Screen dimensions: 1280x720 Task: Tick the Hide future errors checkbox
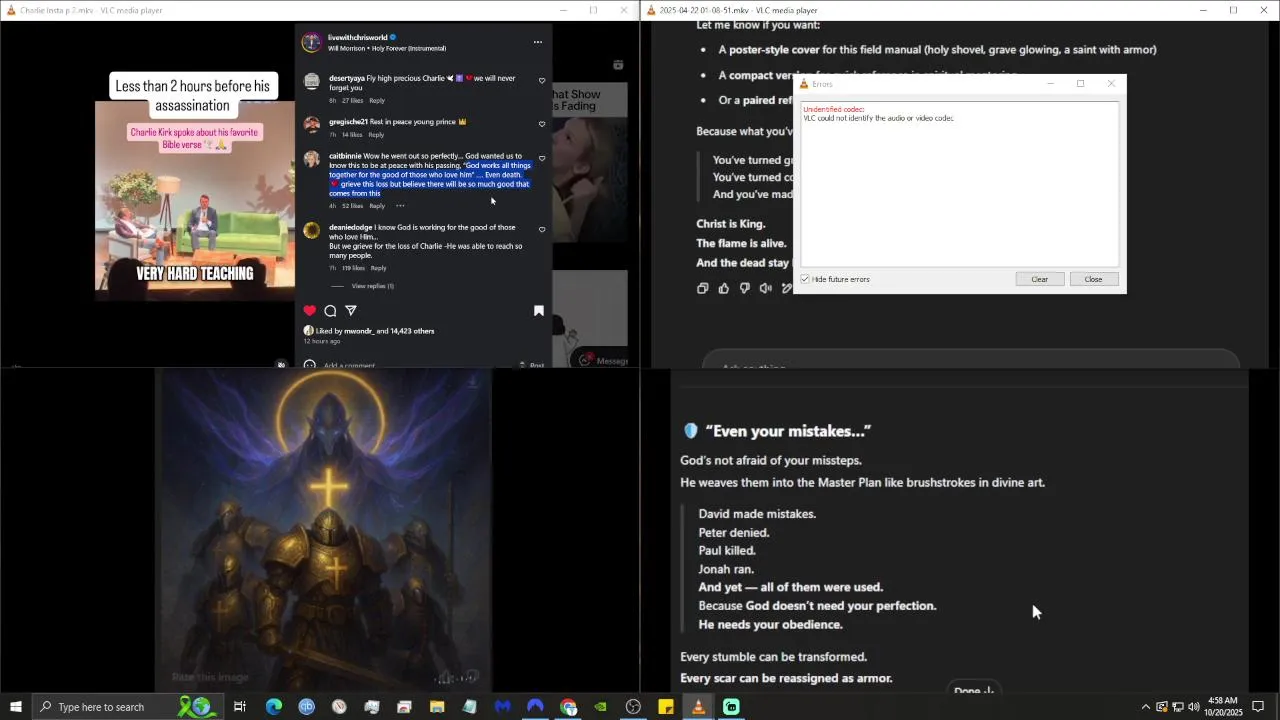pyautogui.click(x=805, y=279)
